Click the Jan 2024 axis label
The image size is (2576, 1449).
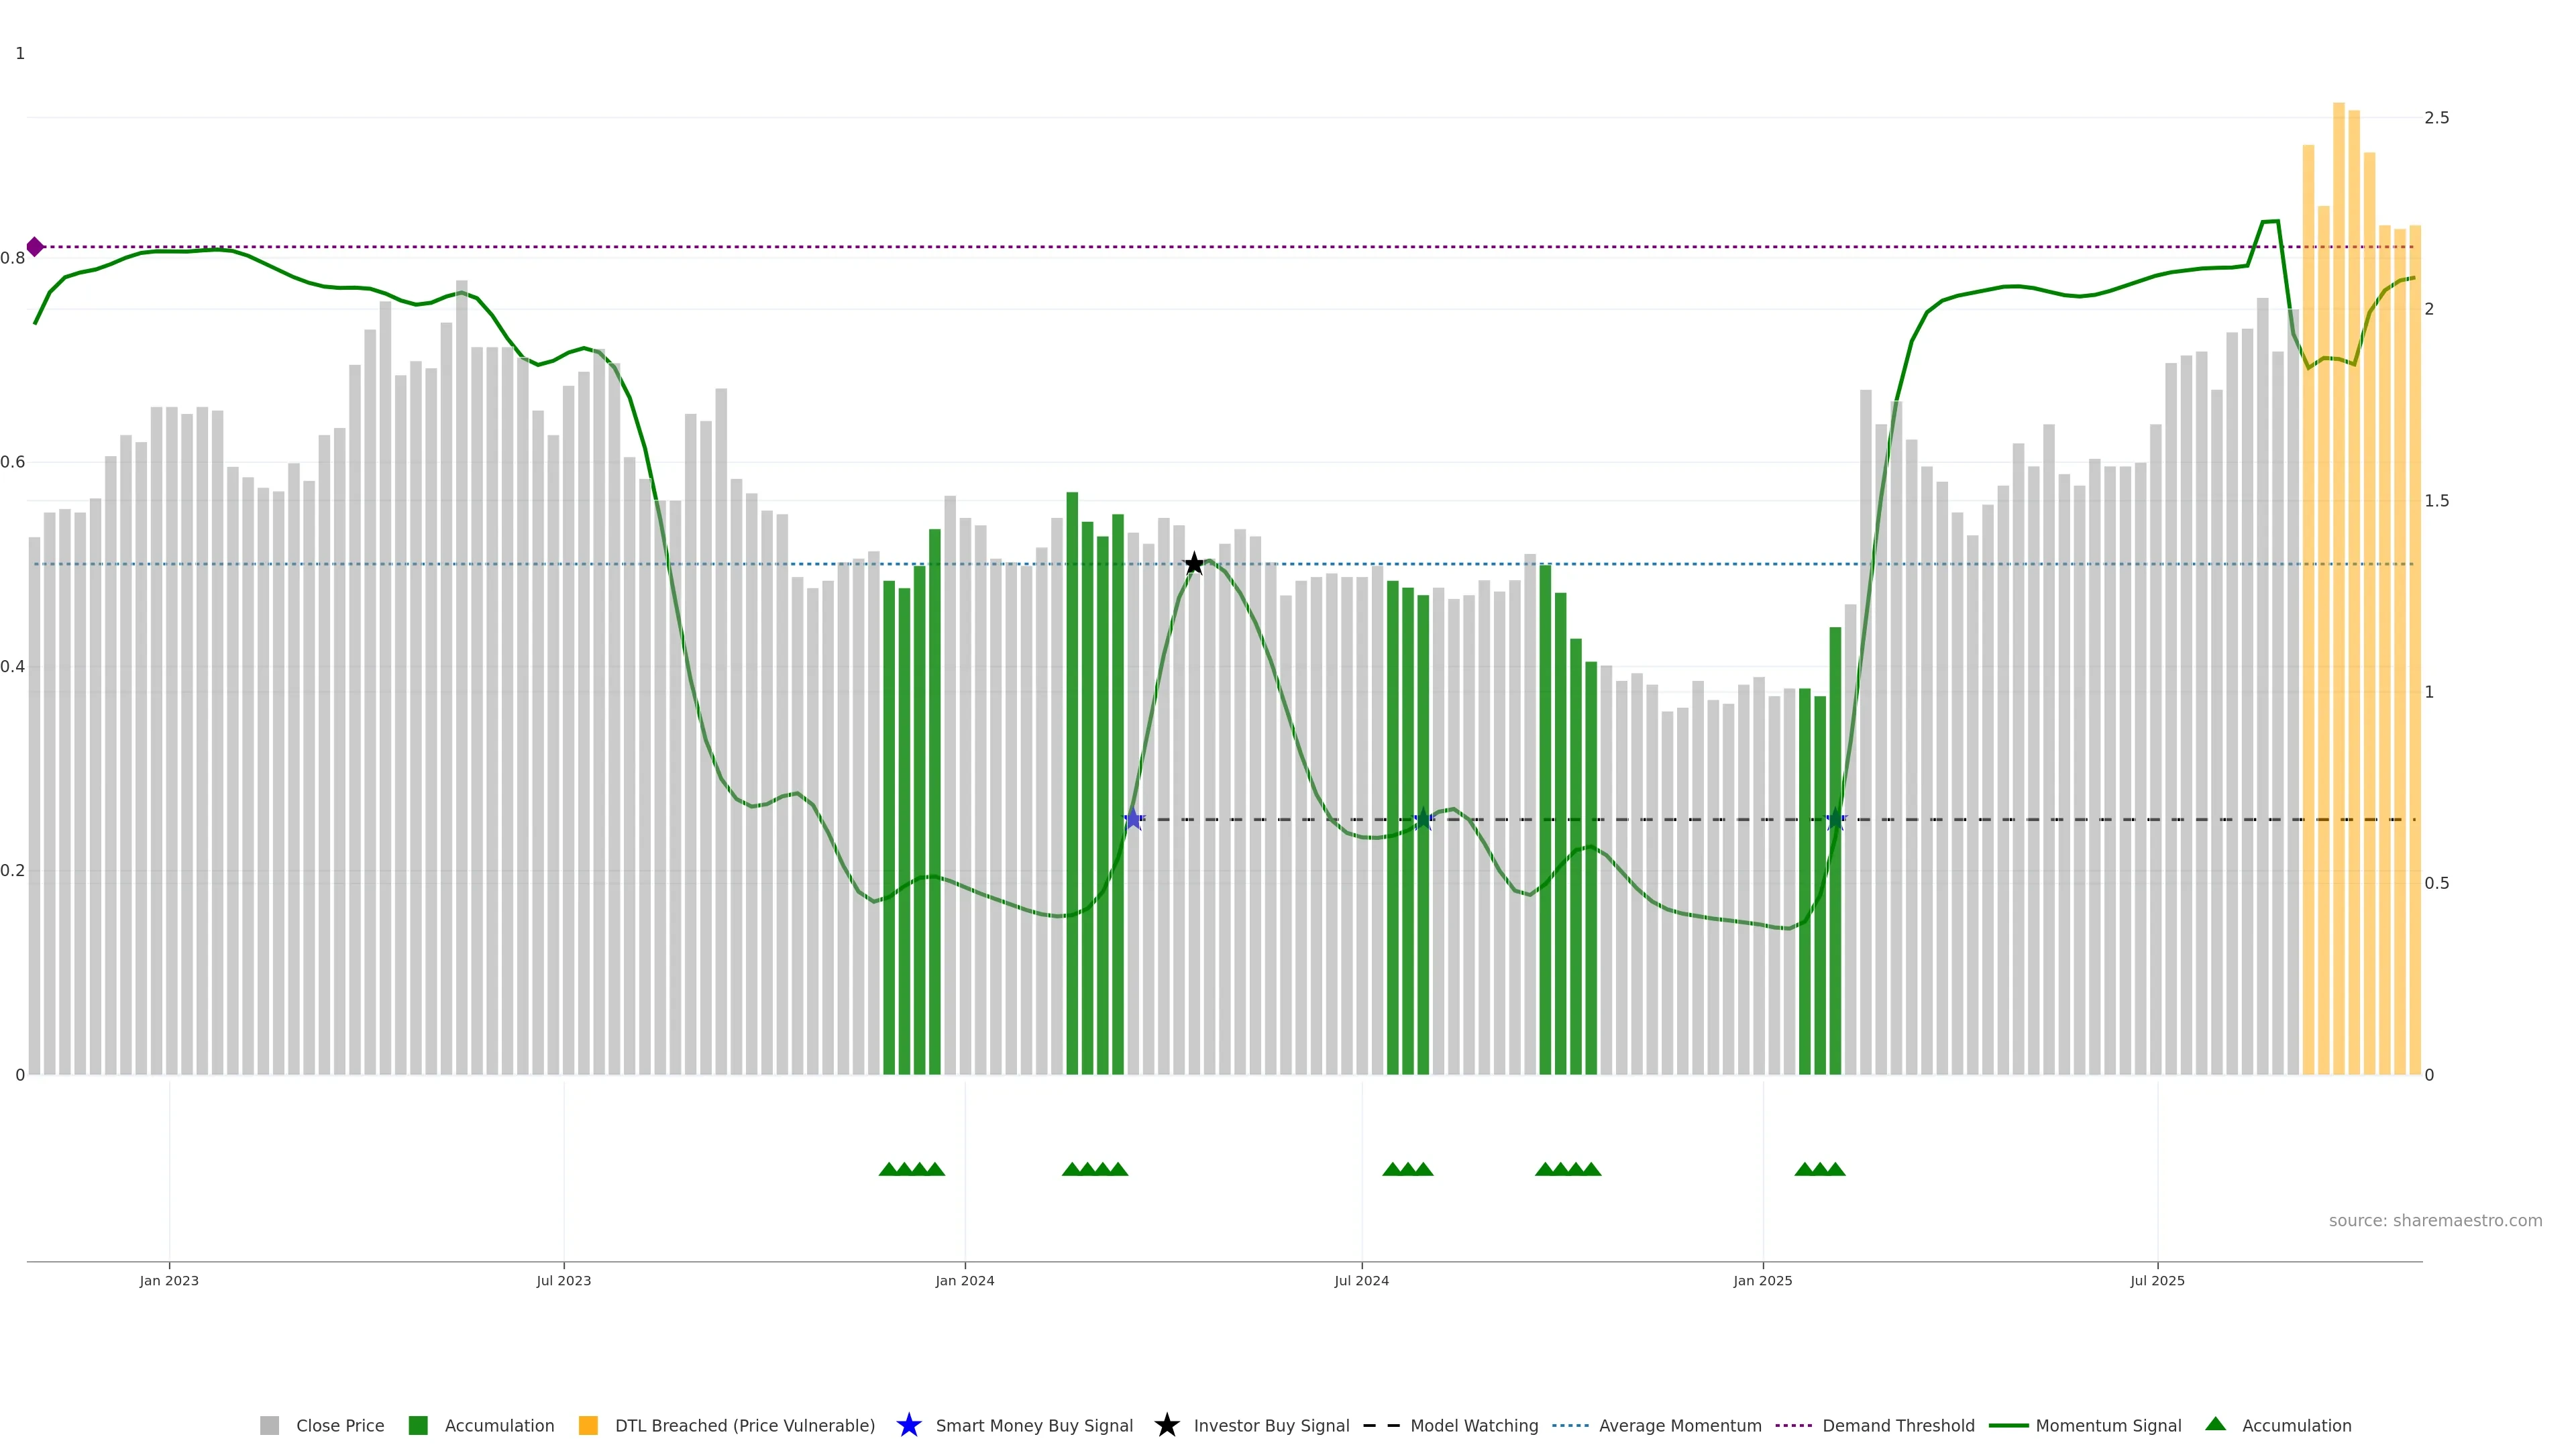click(964, 1280)
